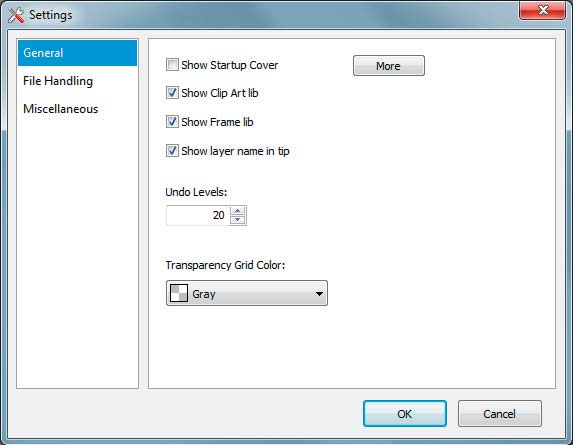
Task: Switch to File Handling settings
Action: coord(58,81)
